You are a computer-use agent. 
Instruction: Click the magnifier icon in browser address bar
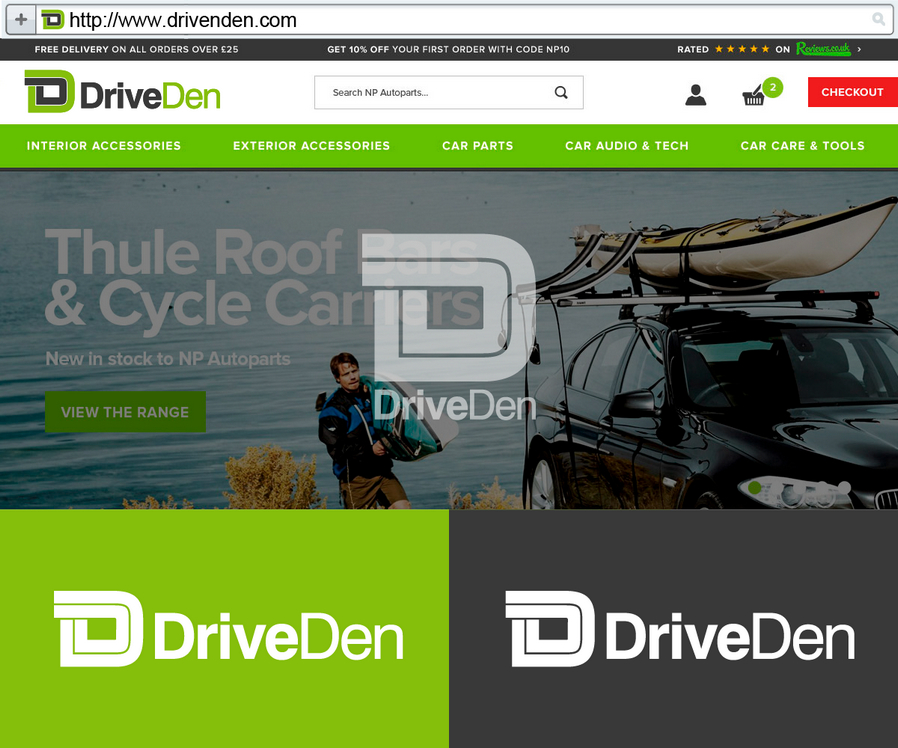click(878, 19)
